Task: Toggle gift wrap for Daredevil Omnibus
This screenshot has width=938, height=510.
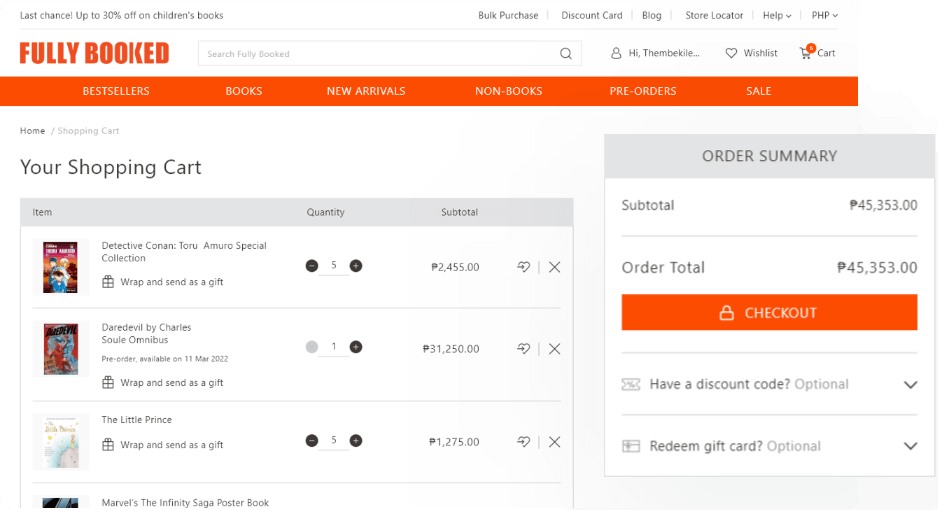Action: click(x=108, y=383)
